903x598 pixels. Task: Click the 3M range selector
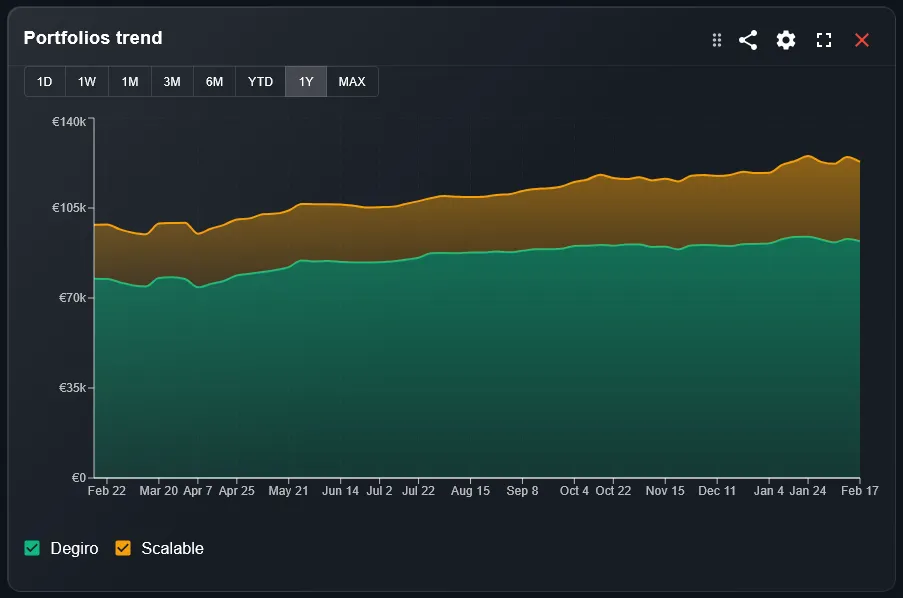coord(171,81)
